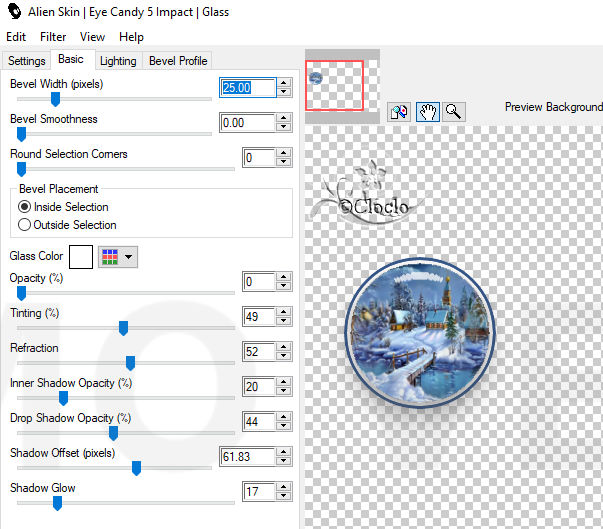Open the Glass Color palette grid dropdown
603x529 pixels.
pos(118,257)
